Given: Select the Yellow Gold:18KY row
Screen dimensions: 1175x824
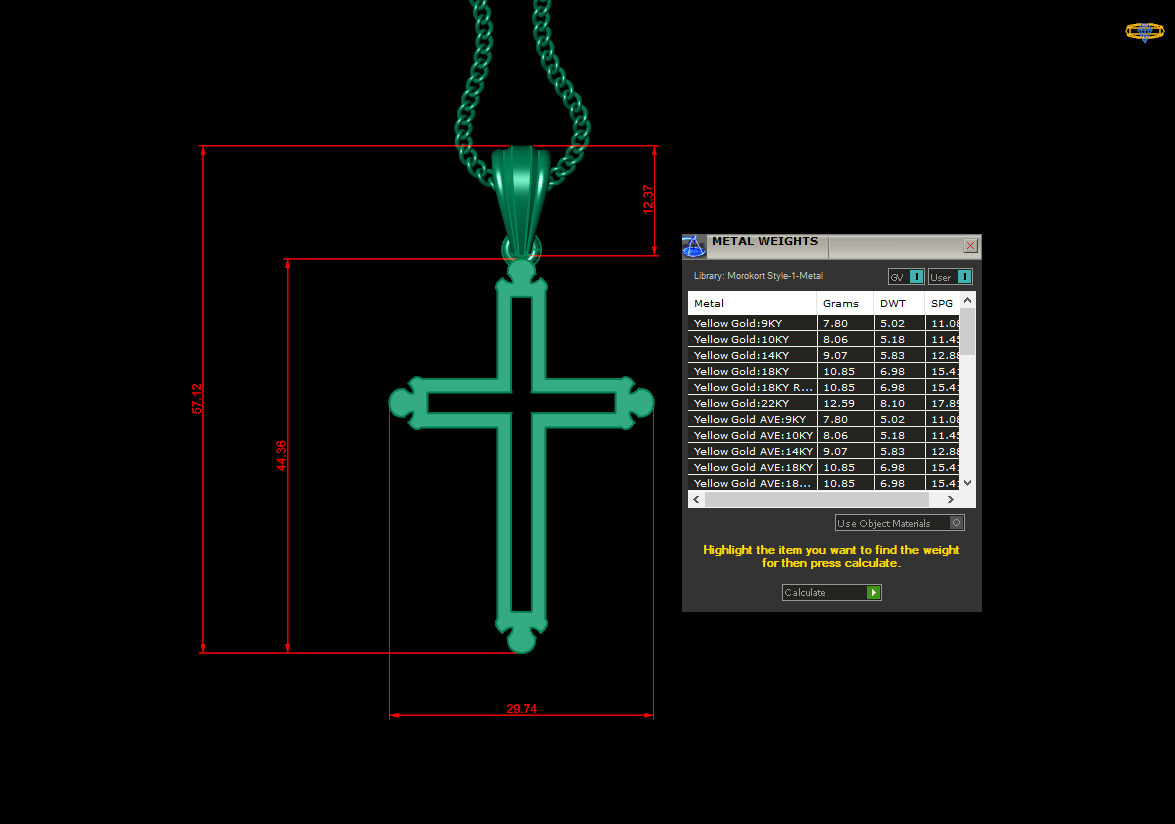Looking at the screenshot, I should pyautogui.click(x=824, y=372).
